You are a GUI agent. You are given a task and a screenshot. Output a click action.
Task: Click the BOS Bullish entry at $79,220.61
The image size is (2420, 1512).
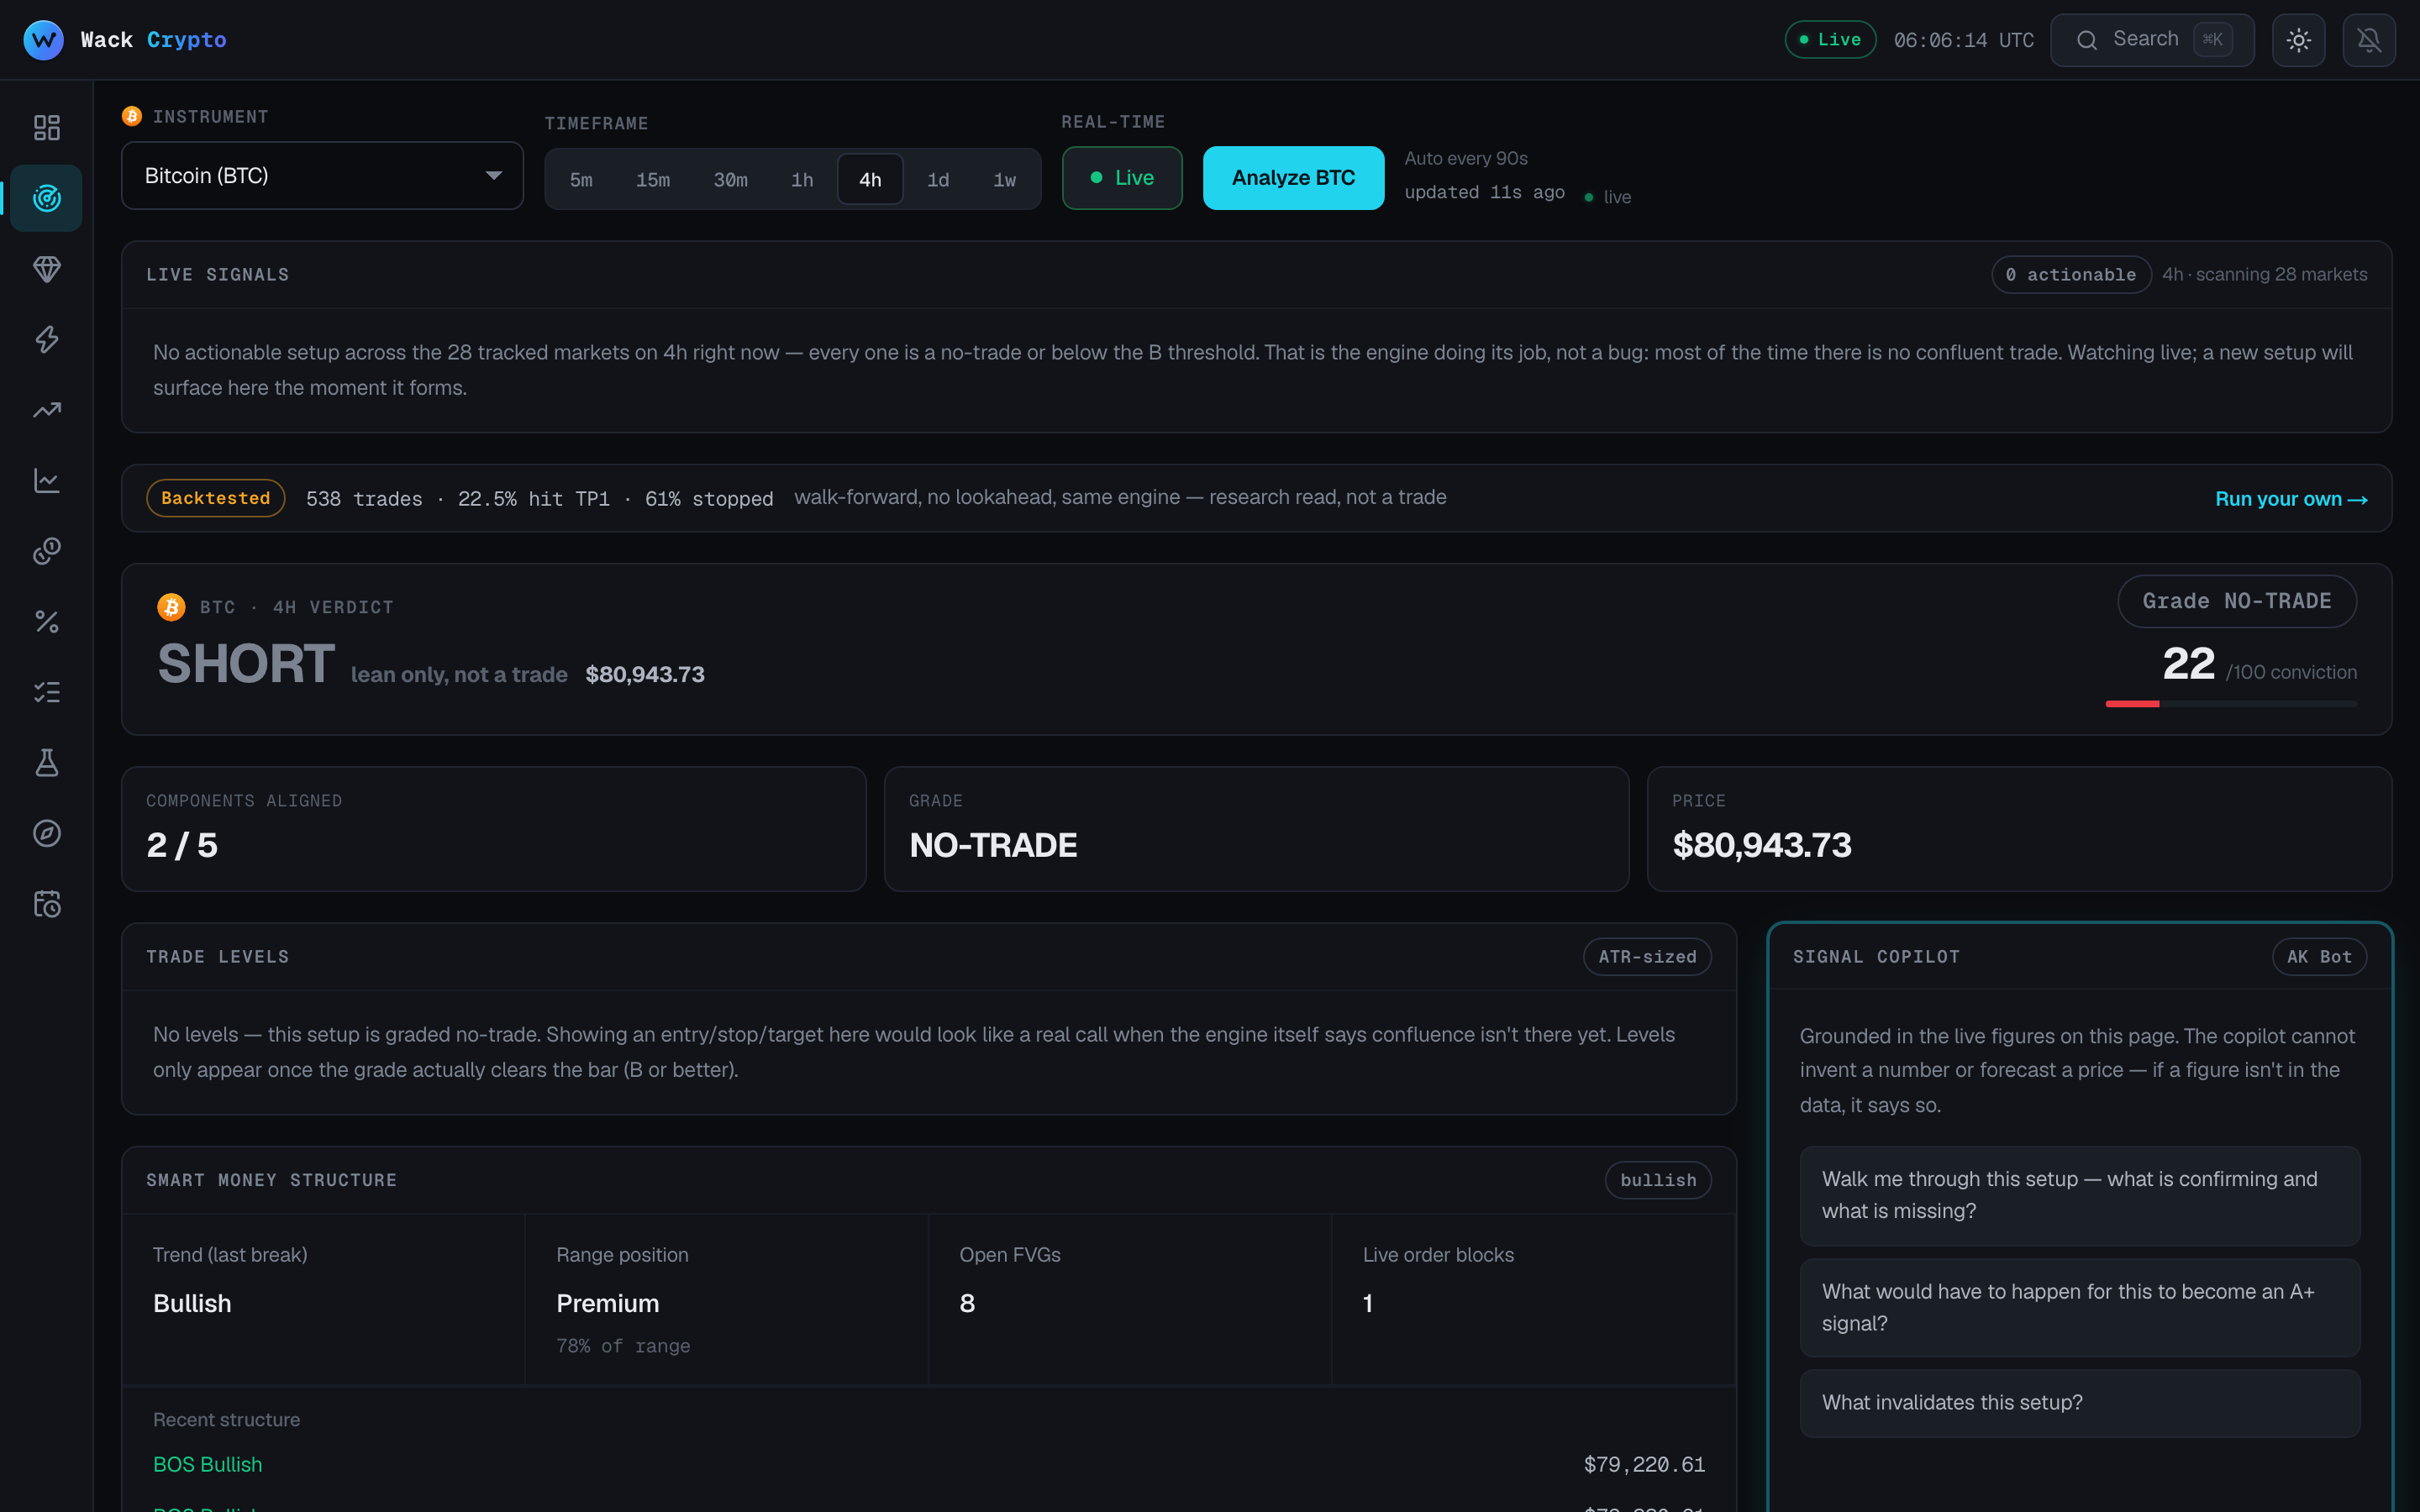928,1465
